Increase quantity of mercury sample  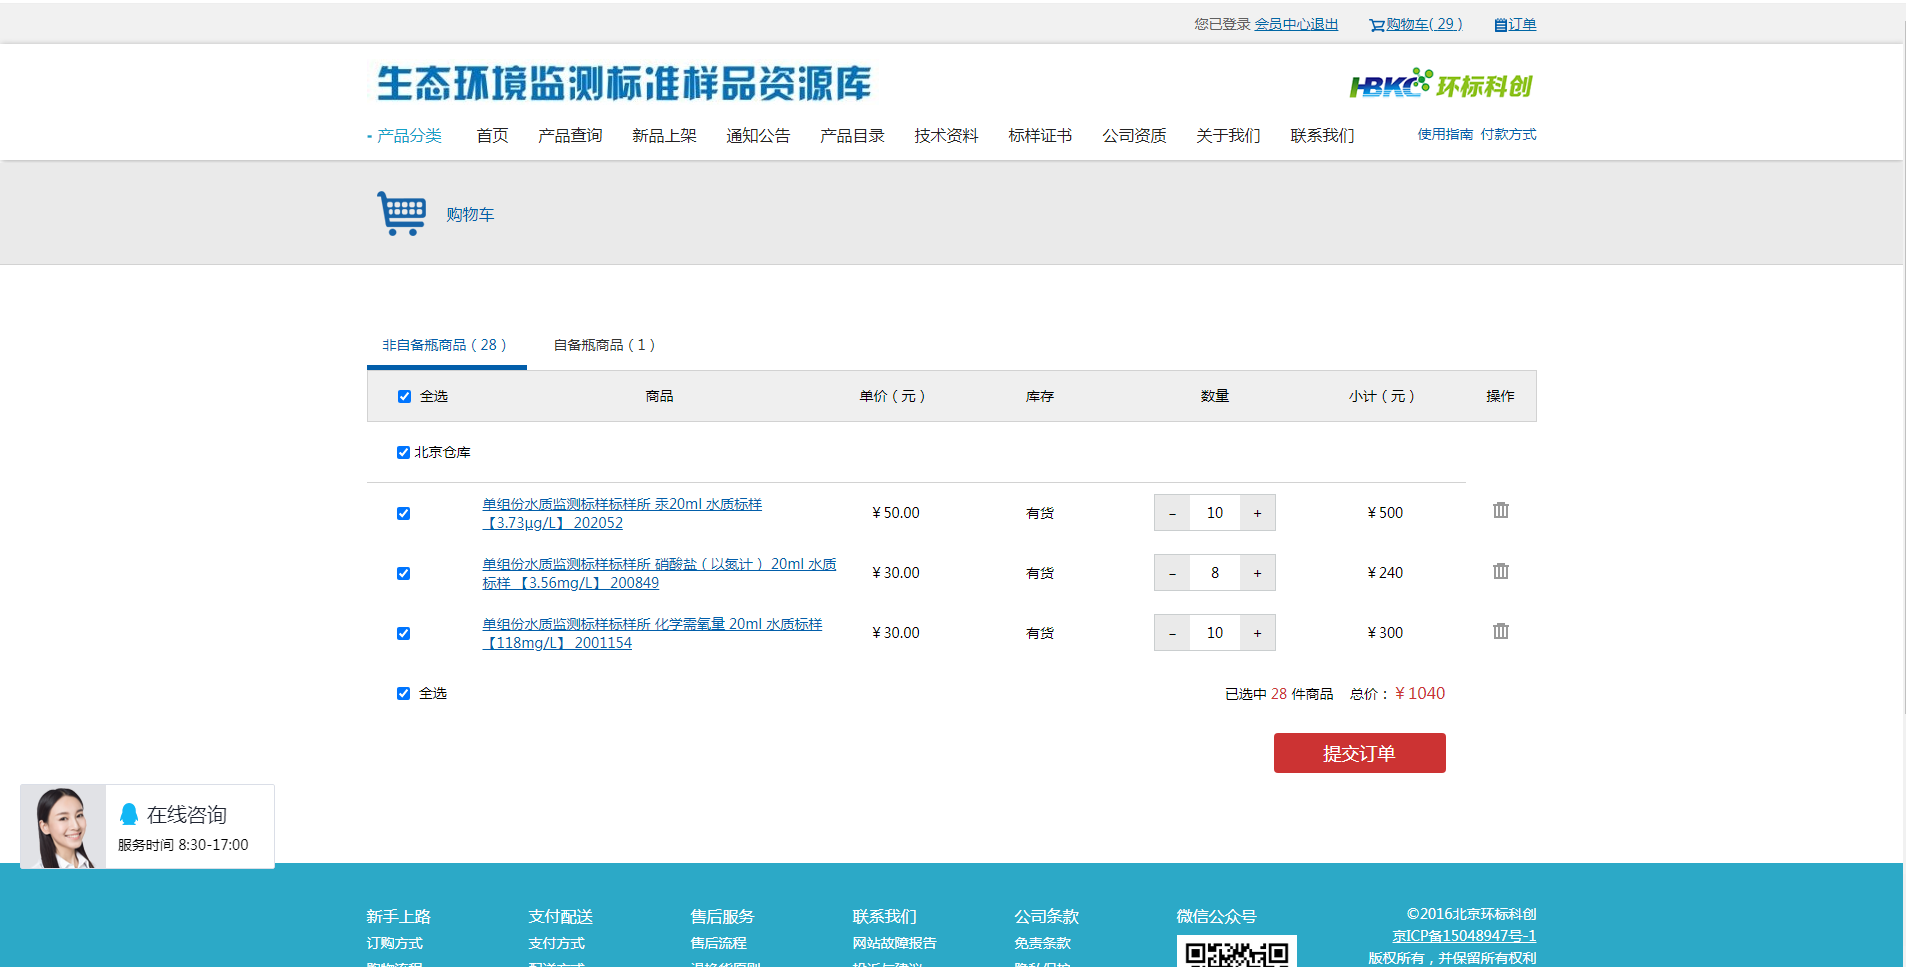click(1257, 513)
